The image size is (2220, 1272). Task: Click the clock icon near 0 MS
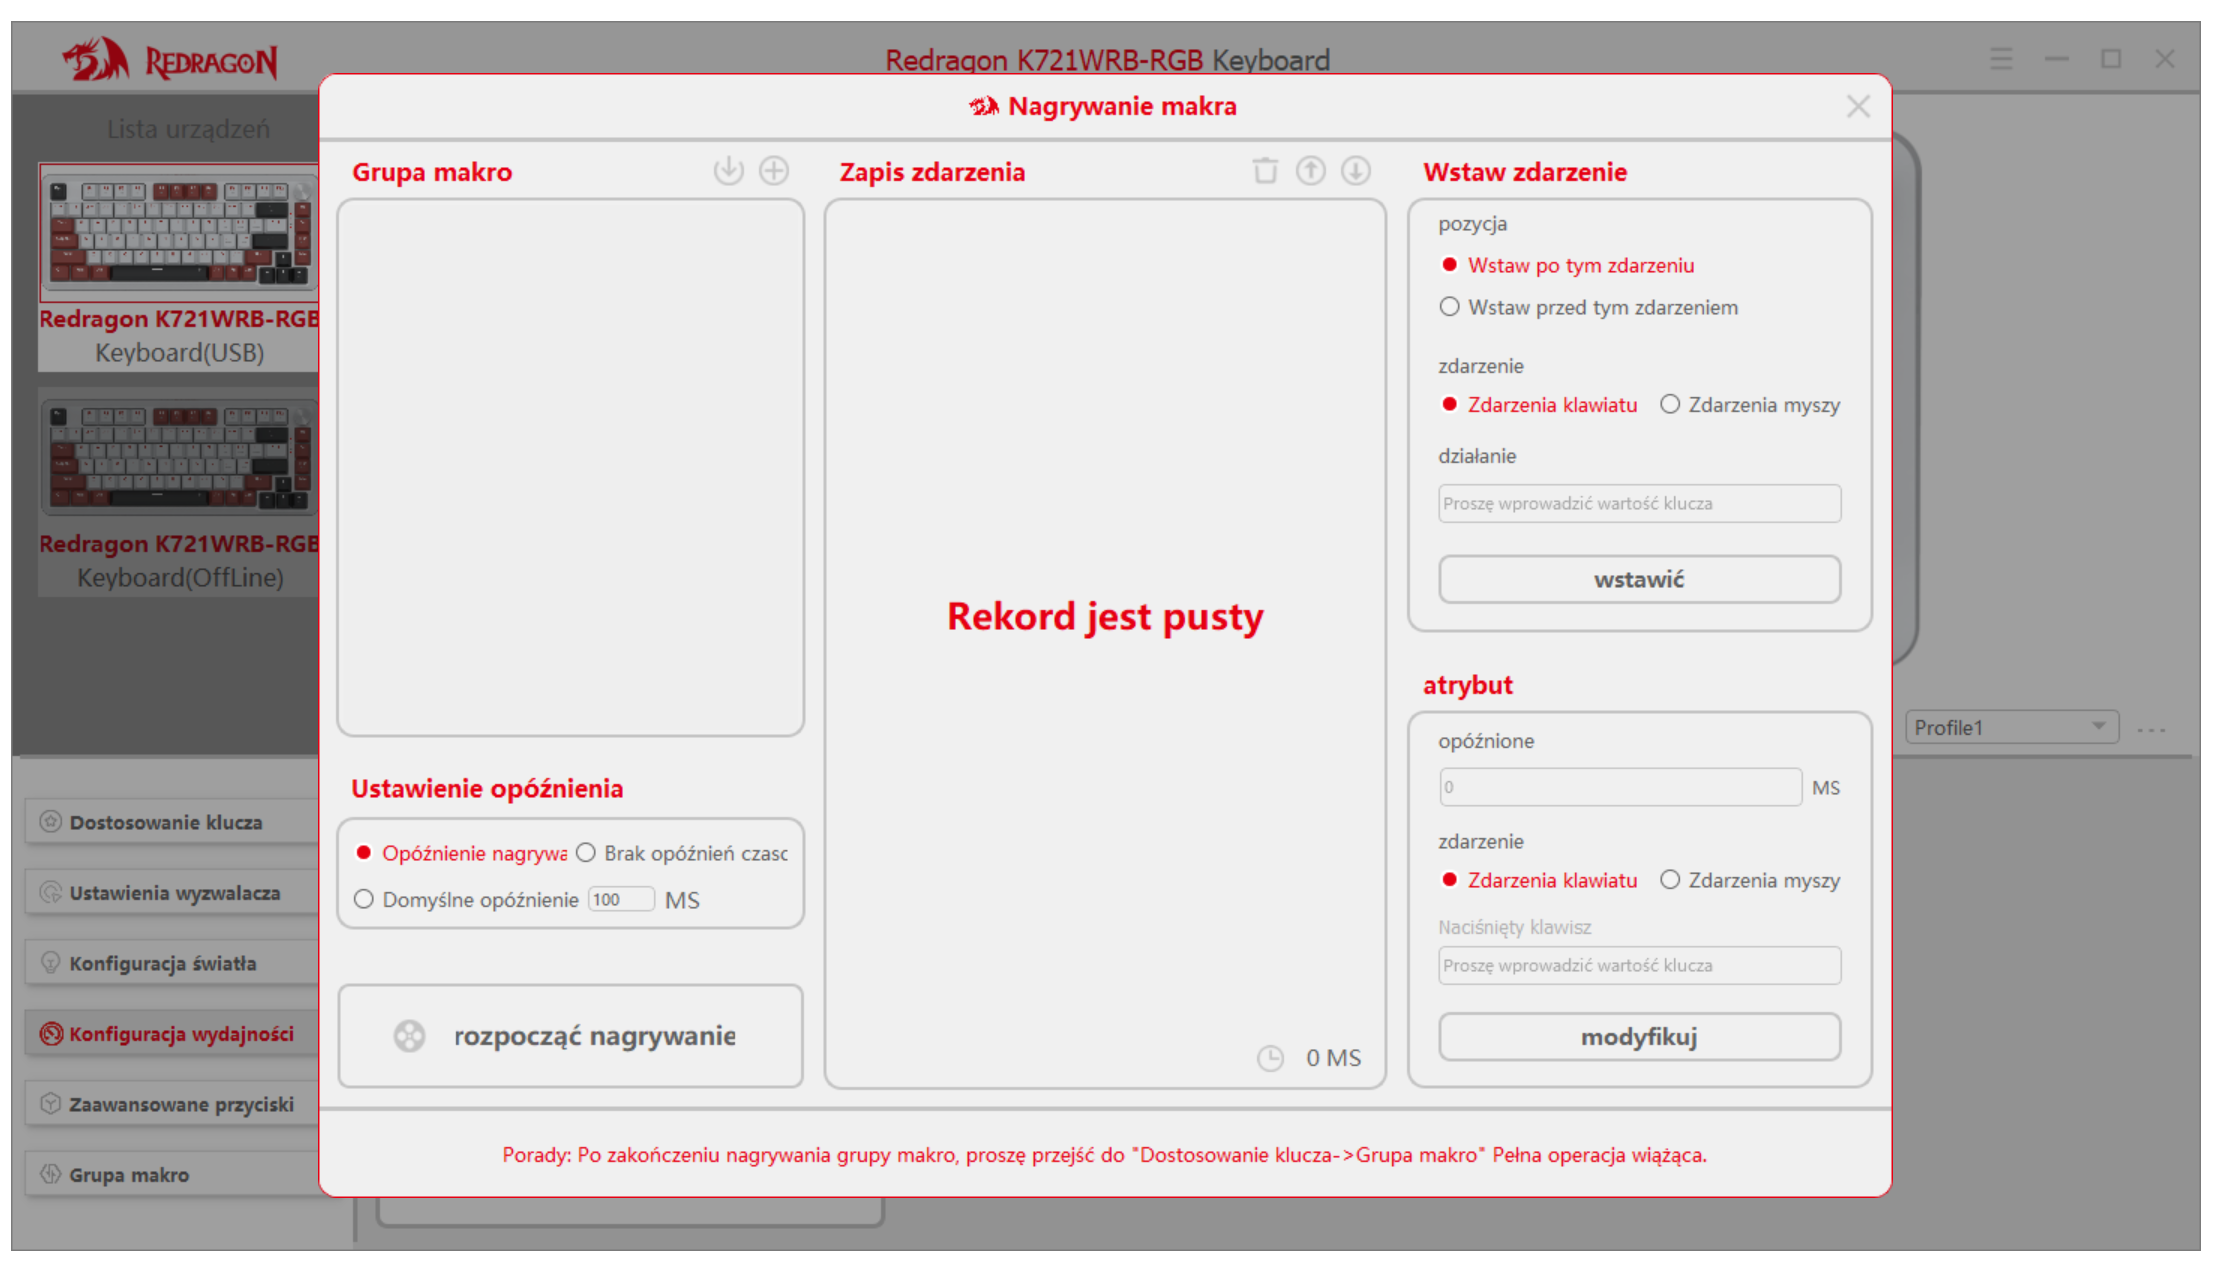click(x=1270, y=1058)
